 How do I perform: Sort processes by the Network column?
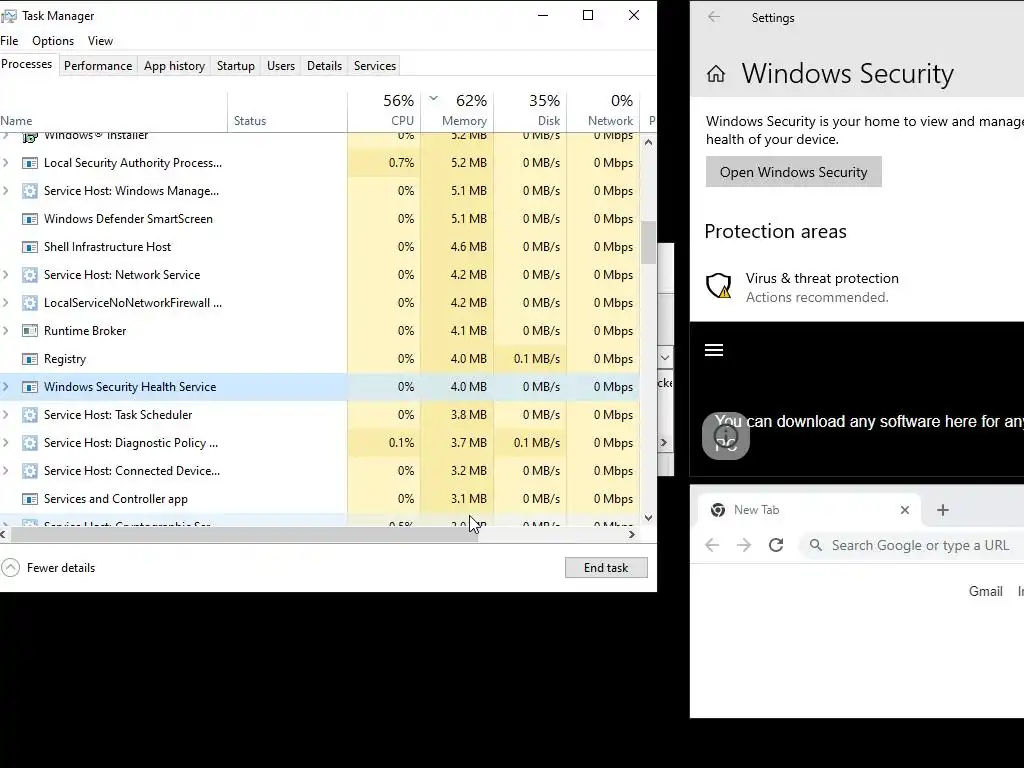coord(603,111)
